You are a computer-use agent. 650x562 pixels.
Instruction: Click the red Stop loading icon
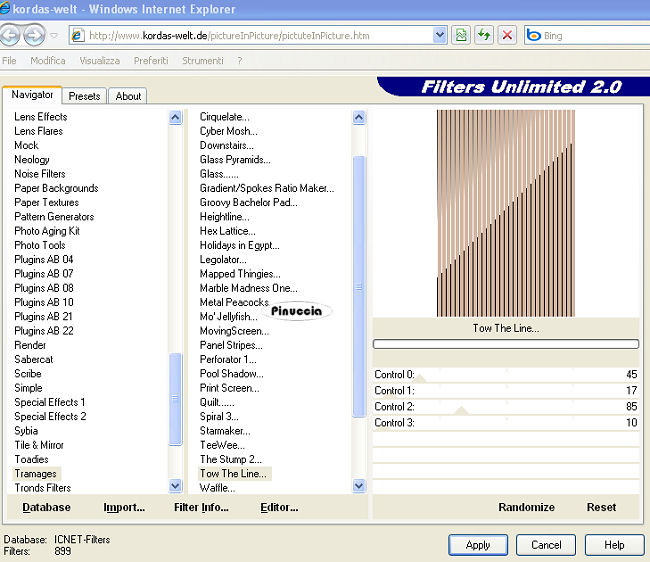pos(508,35)
